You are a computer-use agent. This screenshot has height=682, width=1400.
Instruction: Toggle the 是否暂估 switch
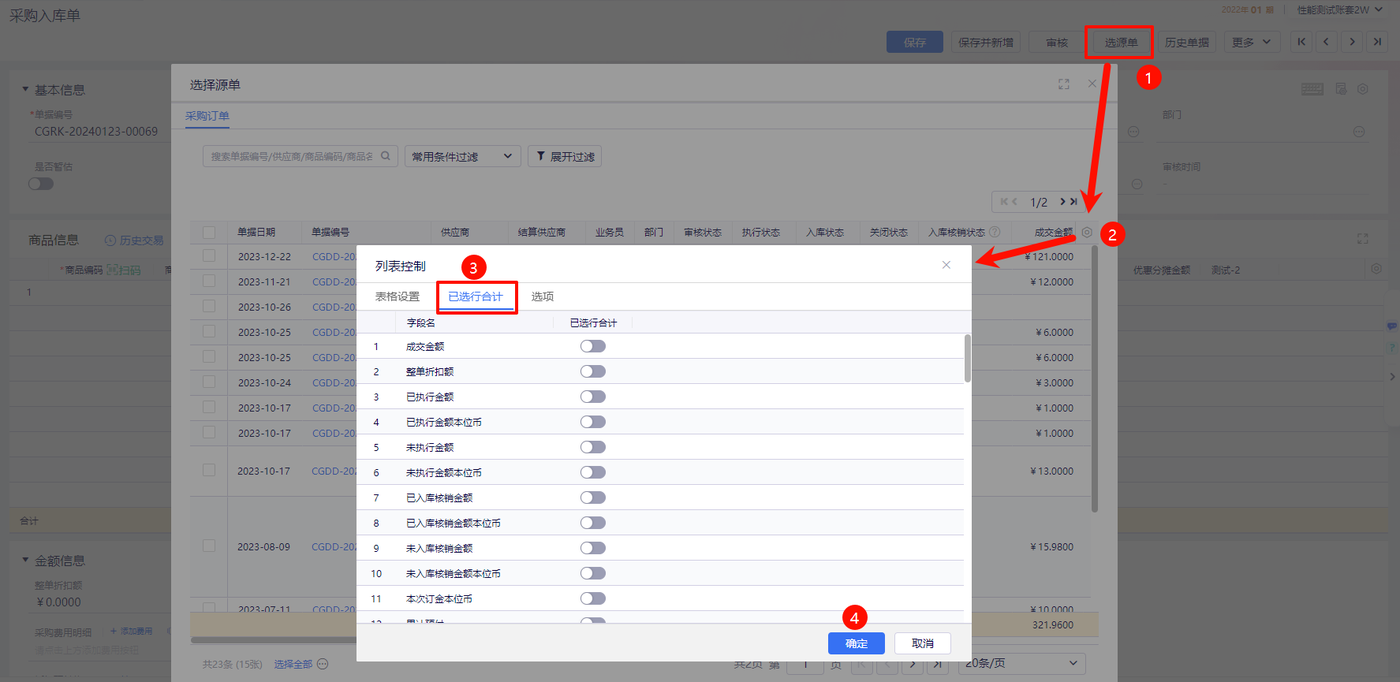[41, 183]
